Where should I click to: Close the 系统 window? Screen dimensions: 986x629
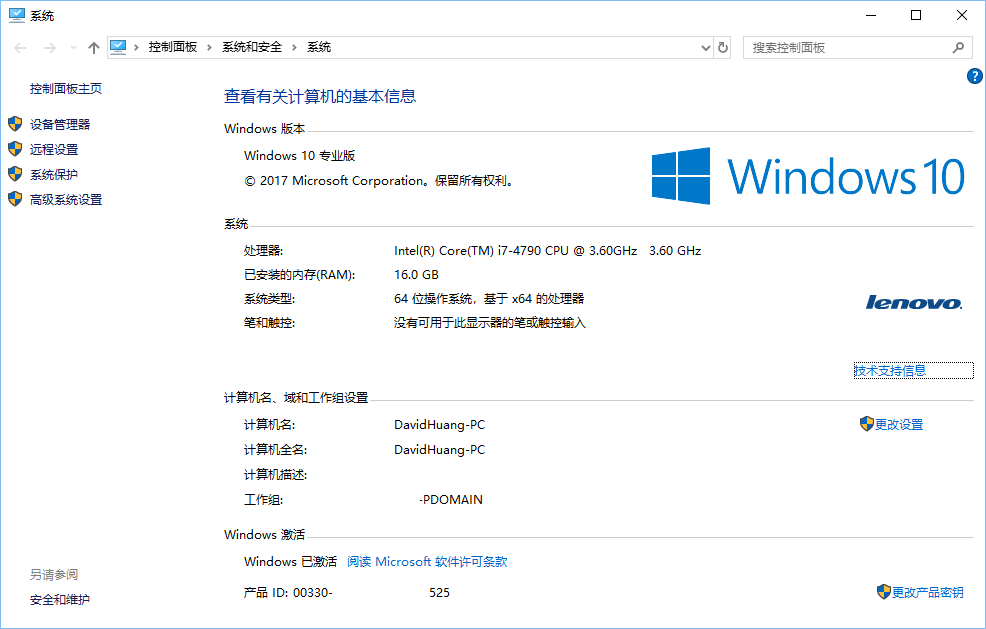962,15
